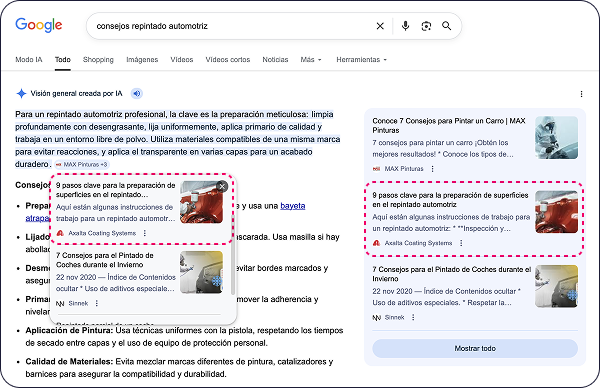
Task: Click 'Calidad de Materiales:' bullet heading
Action: [69, 362]
